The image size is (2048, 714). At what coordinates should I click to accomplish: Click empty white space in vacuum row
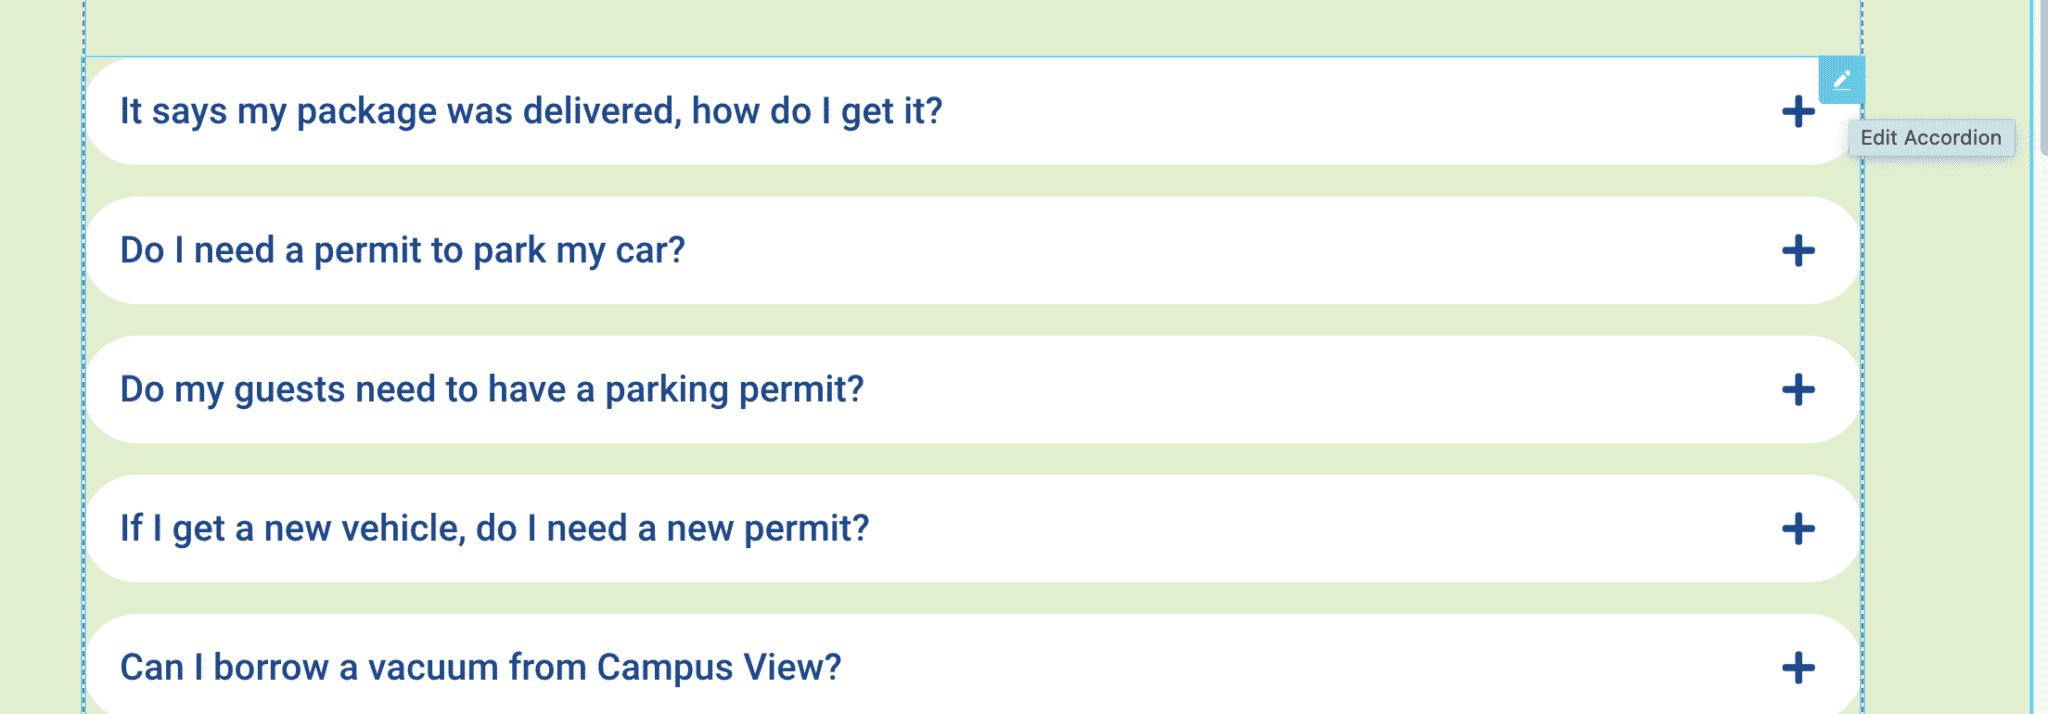(x=1300, y=667)
